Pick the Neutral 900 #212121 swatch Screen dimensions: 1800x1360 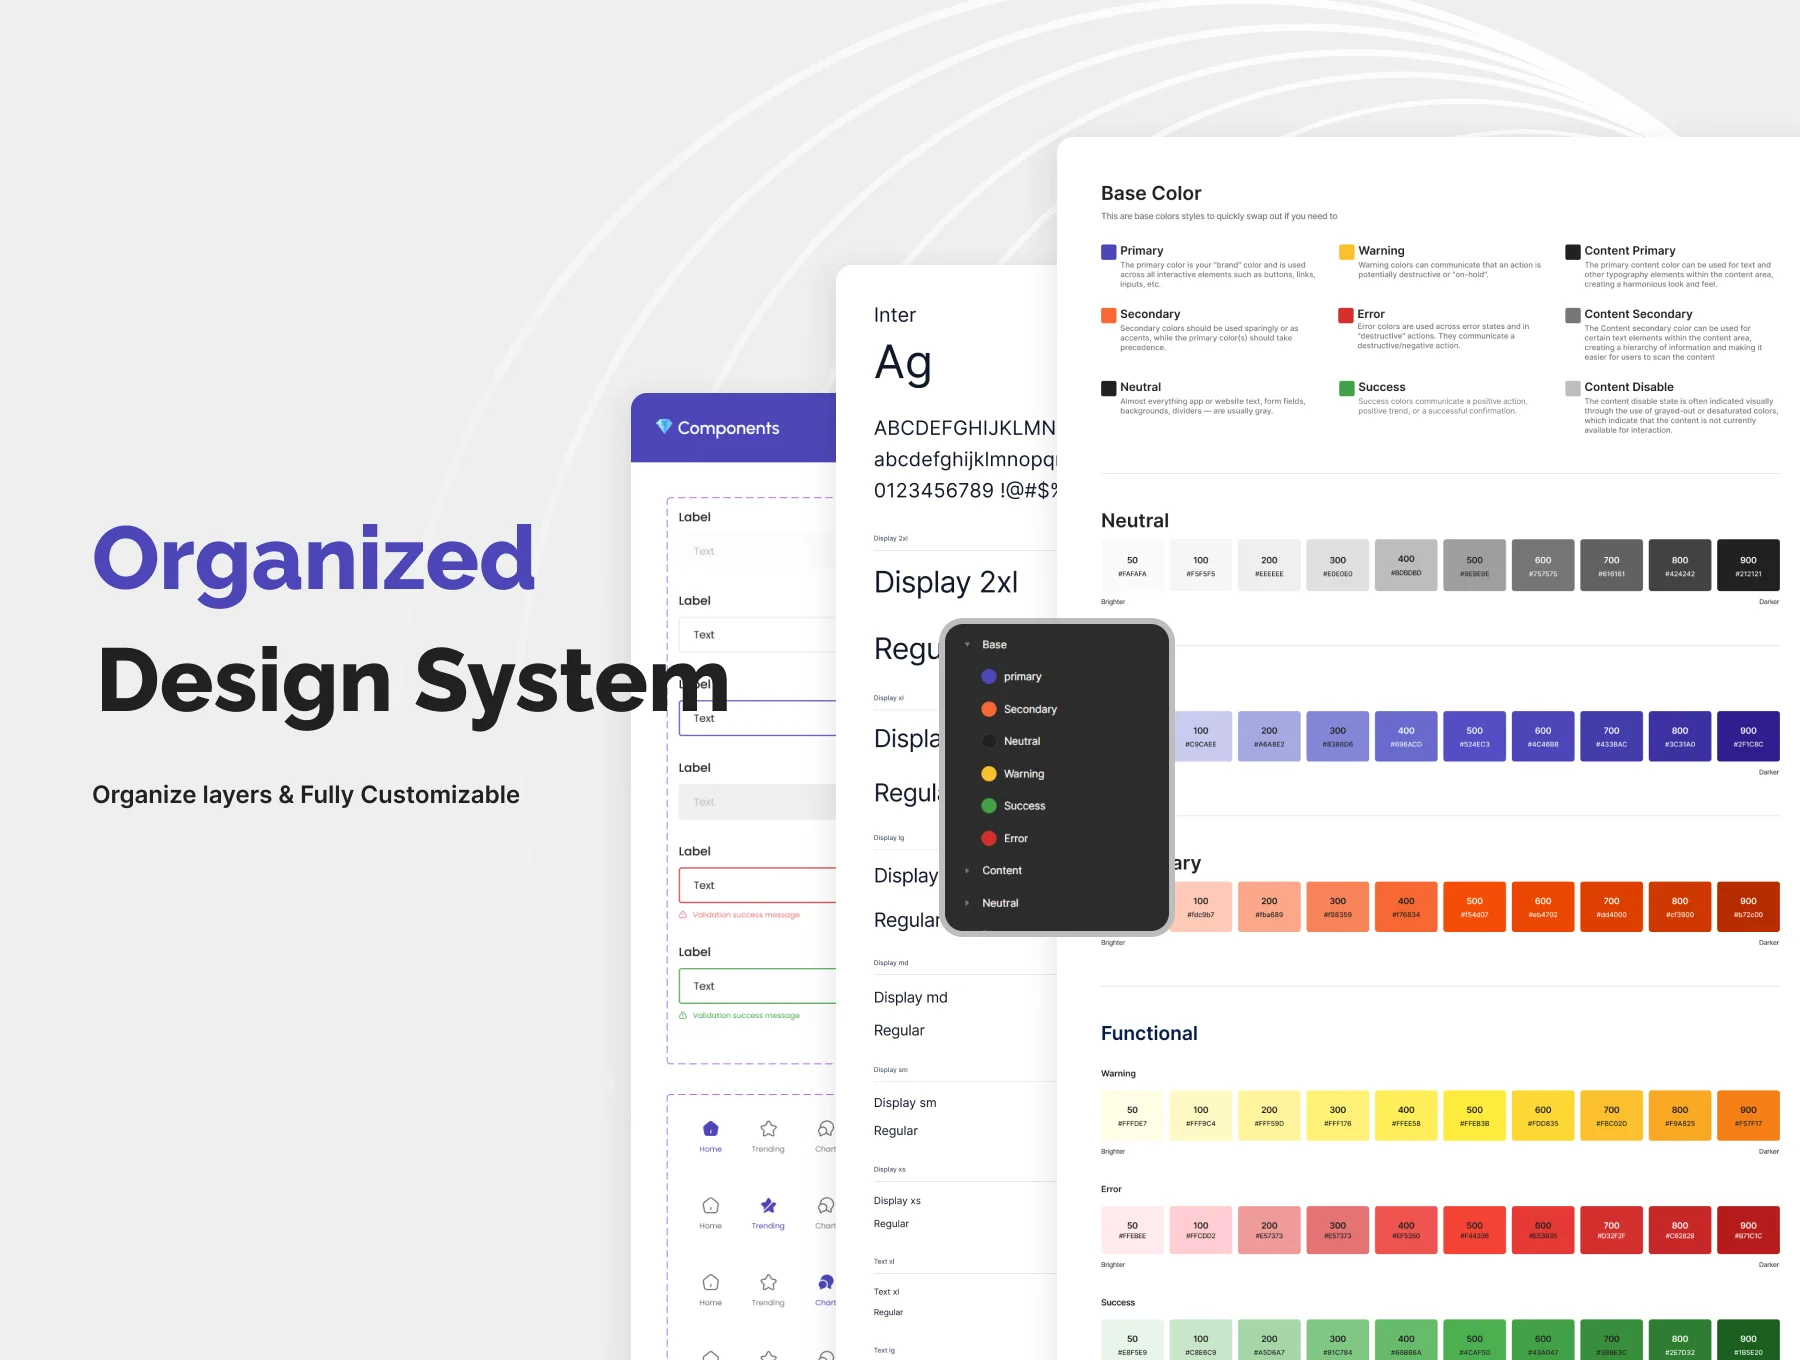coord(1748,565)
